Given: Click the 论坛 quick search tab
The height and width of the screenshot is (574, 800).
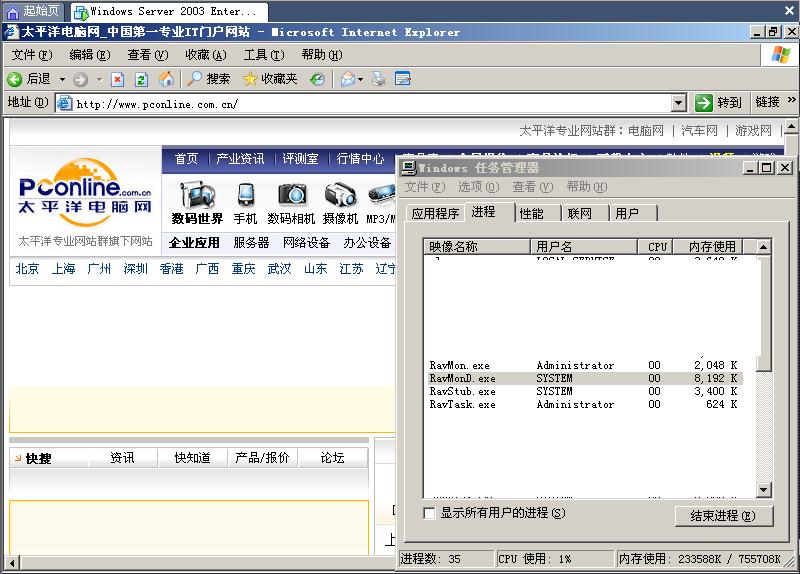Looking at the screenshot, I should pyautogui.click(x=332, y=458).
